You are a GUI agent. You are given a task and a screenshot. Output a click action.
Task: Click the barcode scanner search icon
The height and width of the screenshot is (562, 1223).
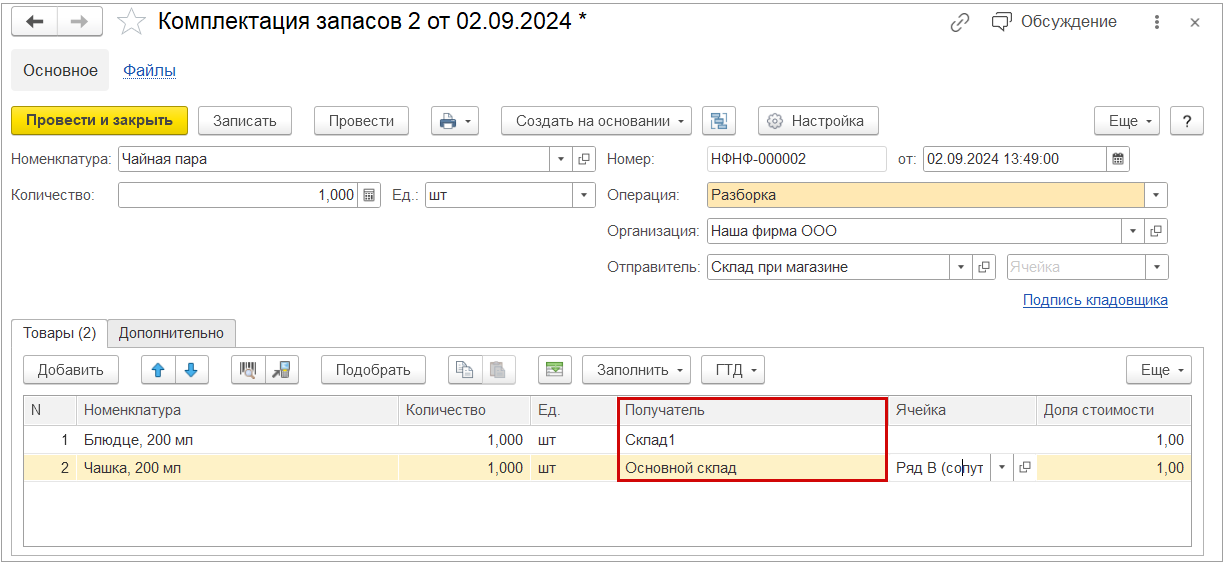249,370
